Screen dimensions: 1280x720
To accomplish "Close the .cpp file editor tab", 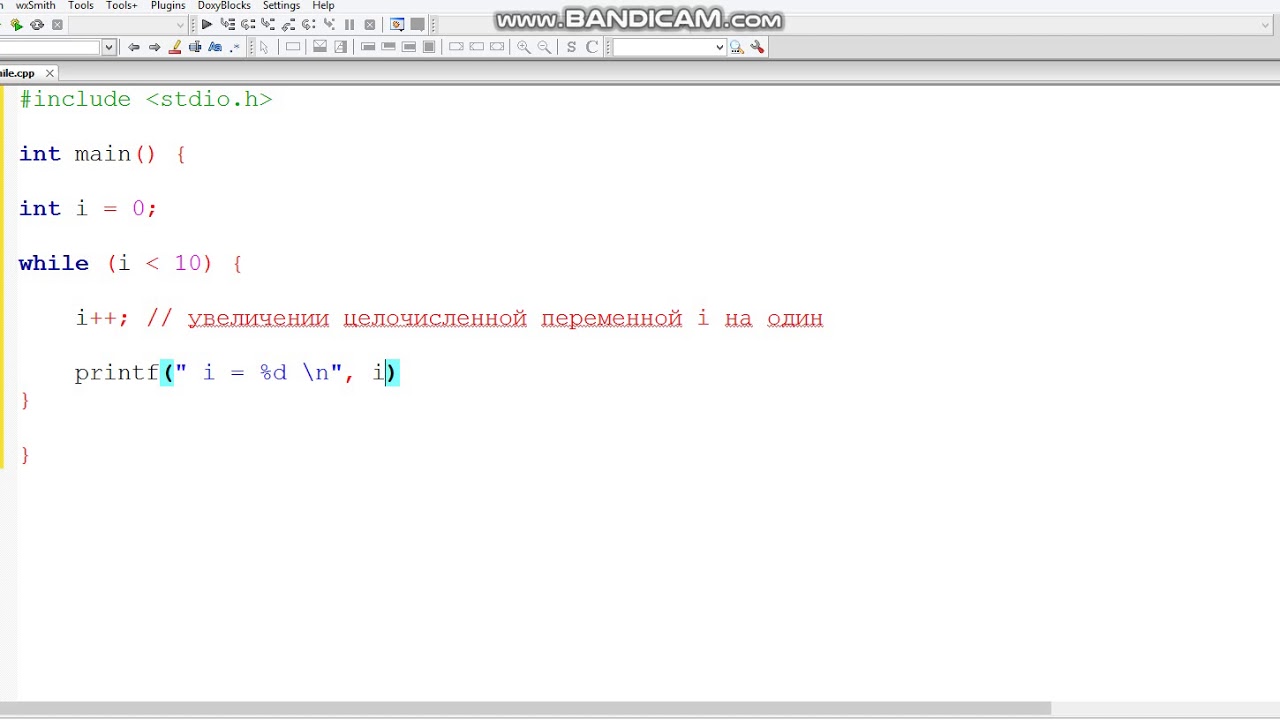I will tap(49, 73).
